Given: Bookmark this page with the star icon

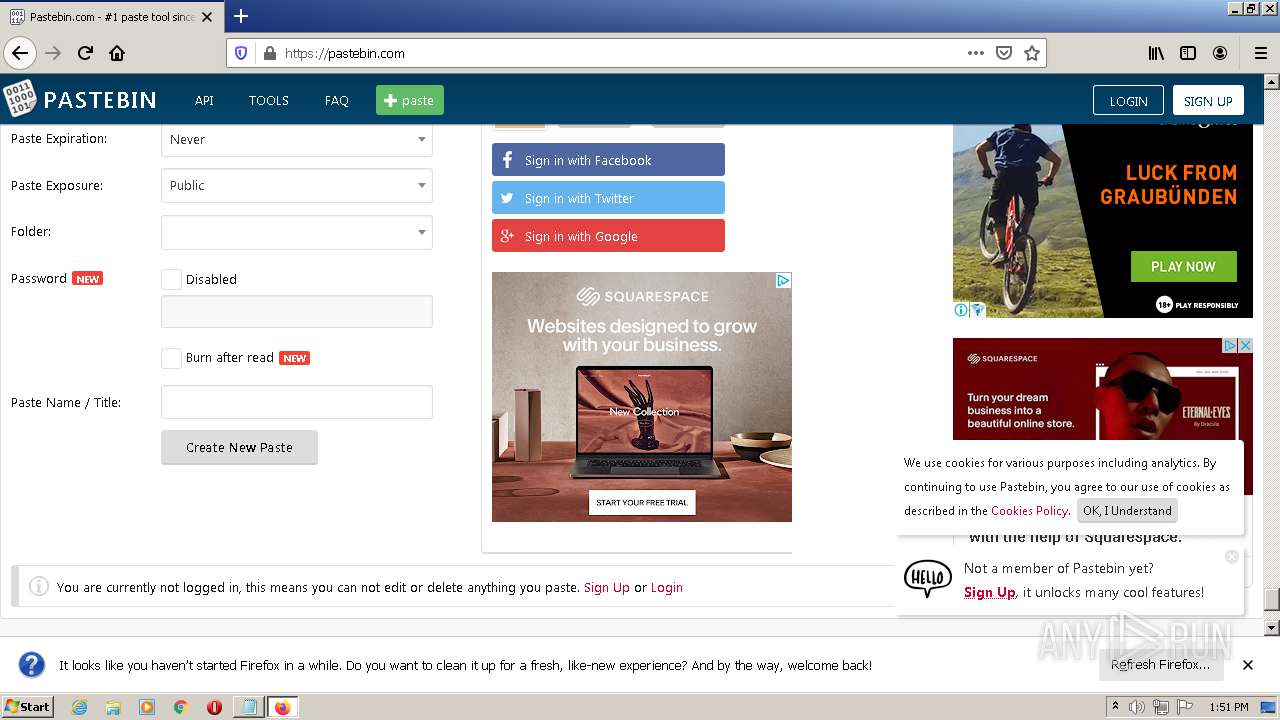Looking at the screenshot, I should click(x=1032, y=53).
